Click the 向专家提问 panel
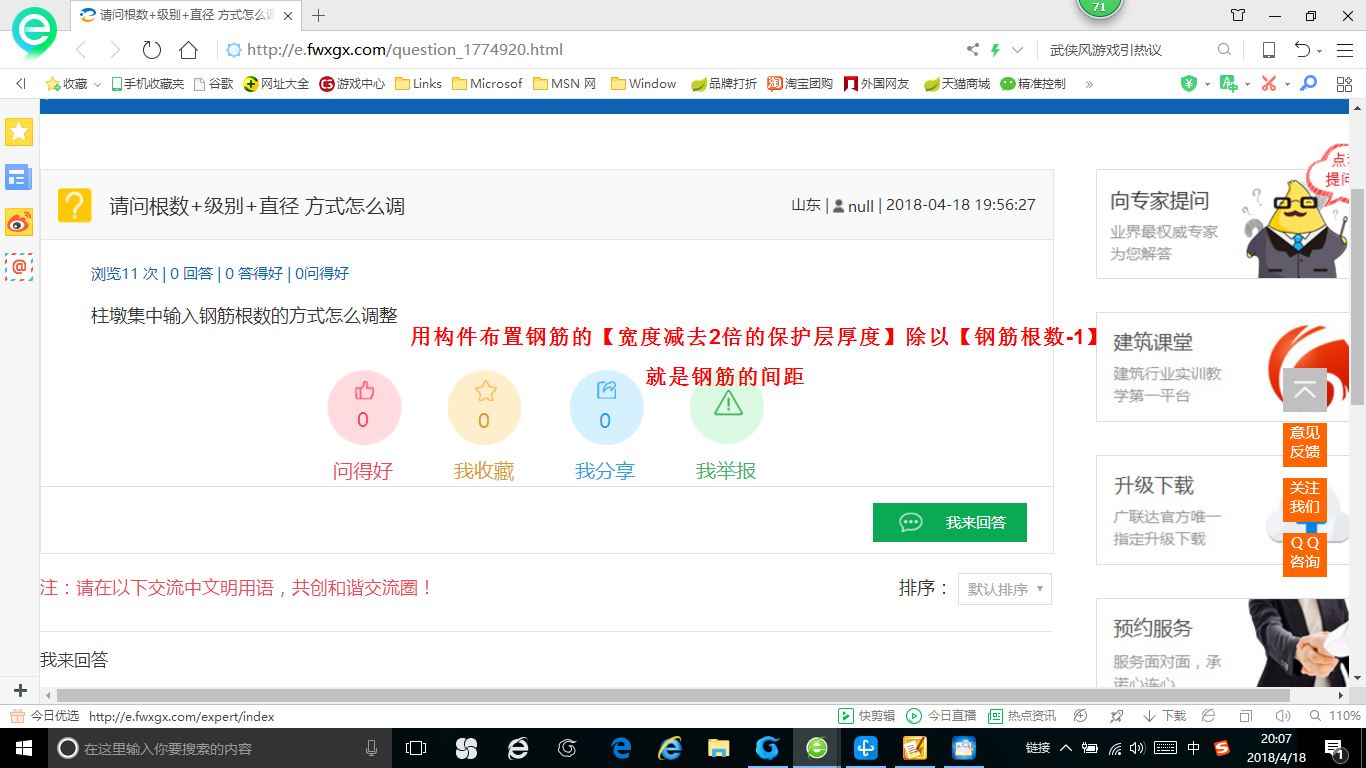This screenshot has height=768, width=1366. [1224, 224]
